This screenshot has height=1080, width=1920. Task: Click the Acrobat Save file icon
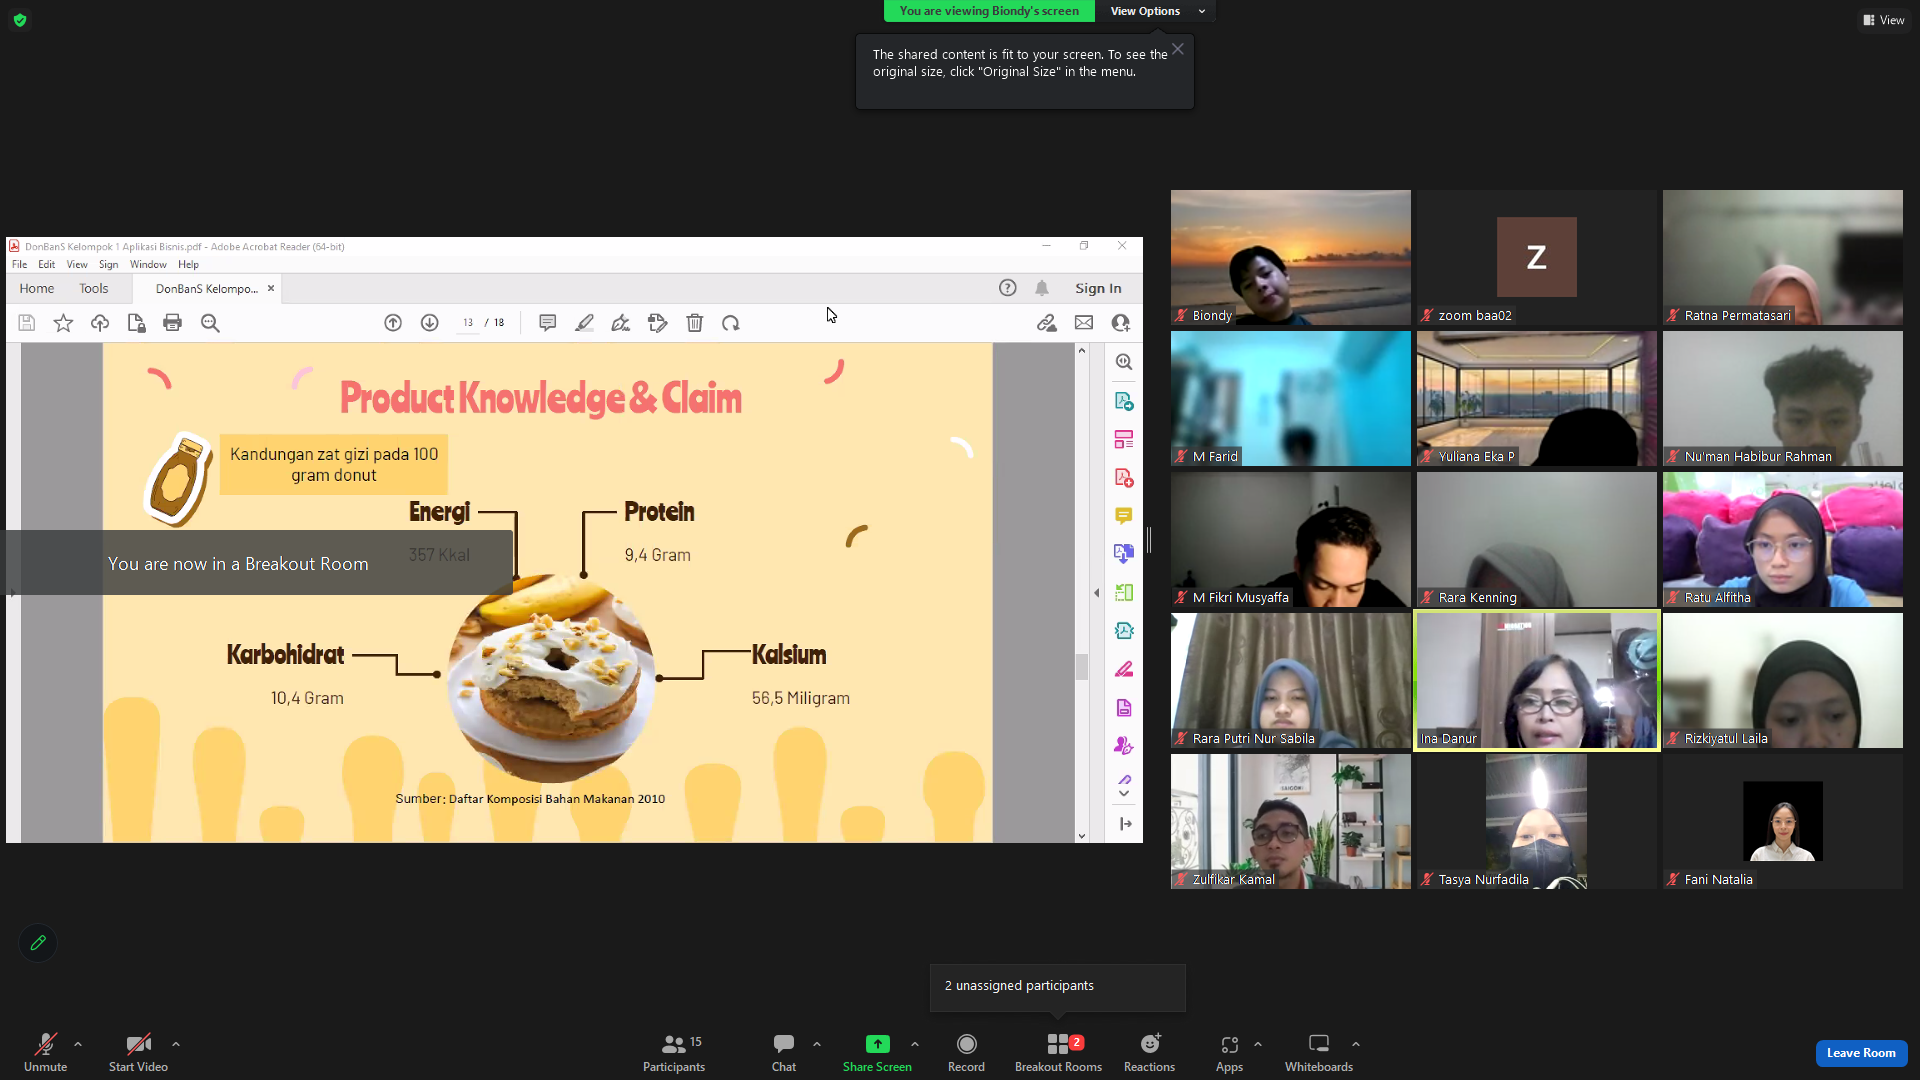point(27,323)
